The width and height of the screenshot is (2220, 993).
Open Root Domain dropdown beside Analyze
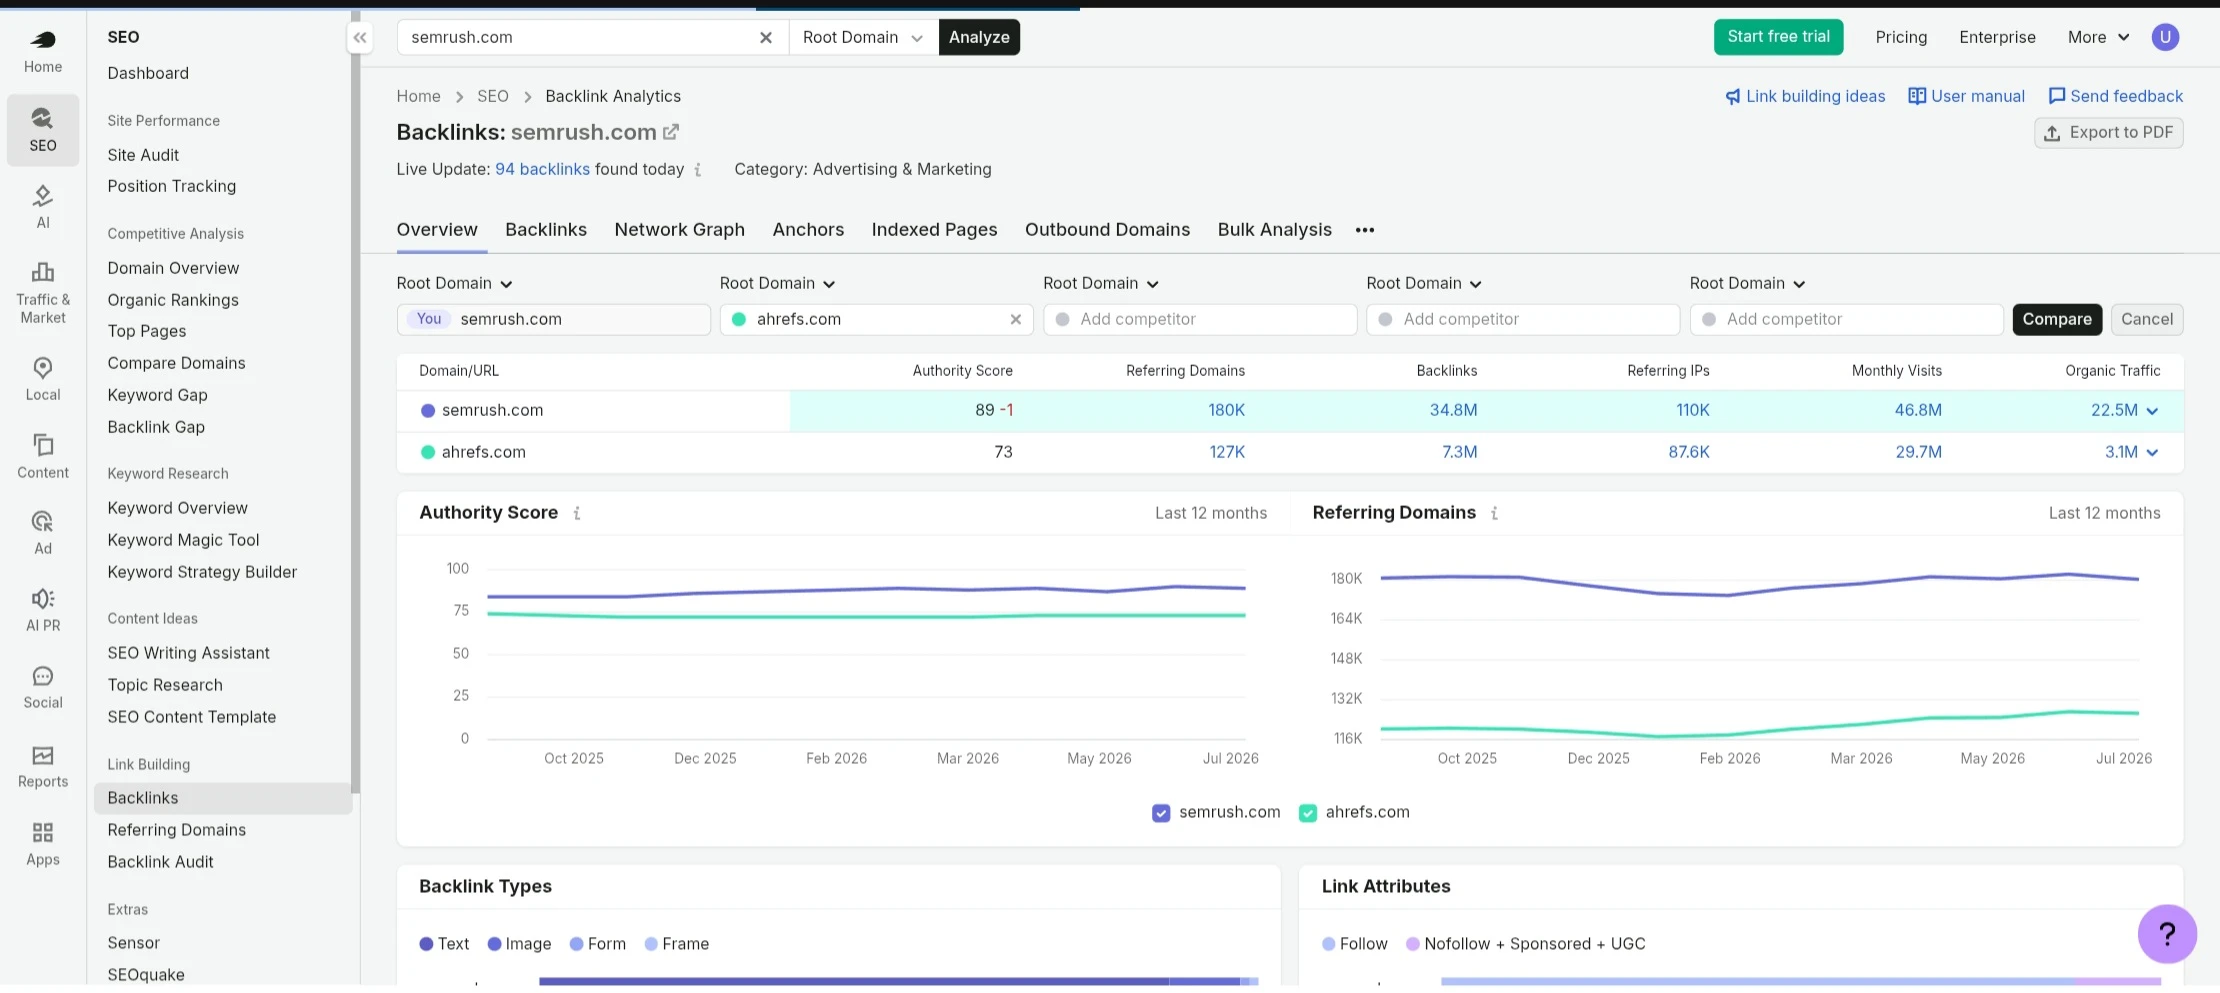863,37
